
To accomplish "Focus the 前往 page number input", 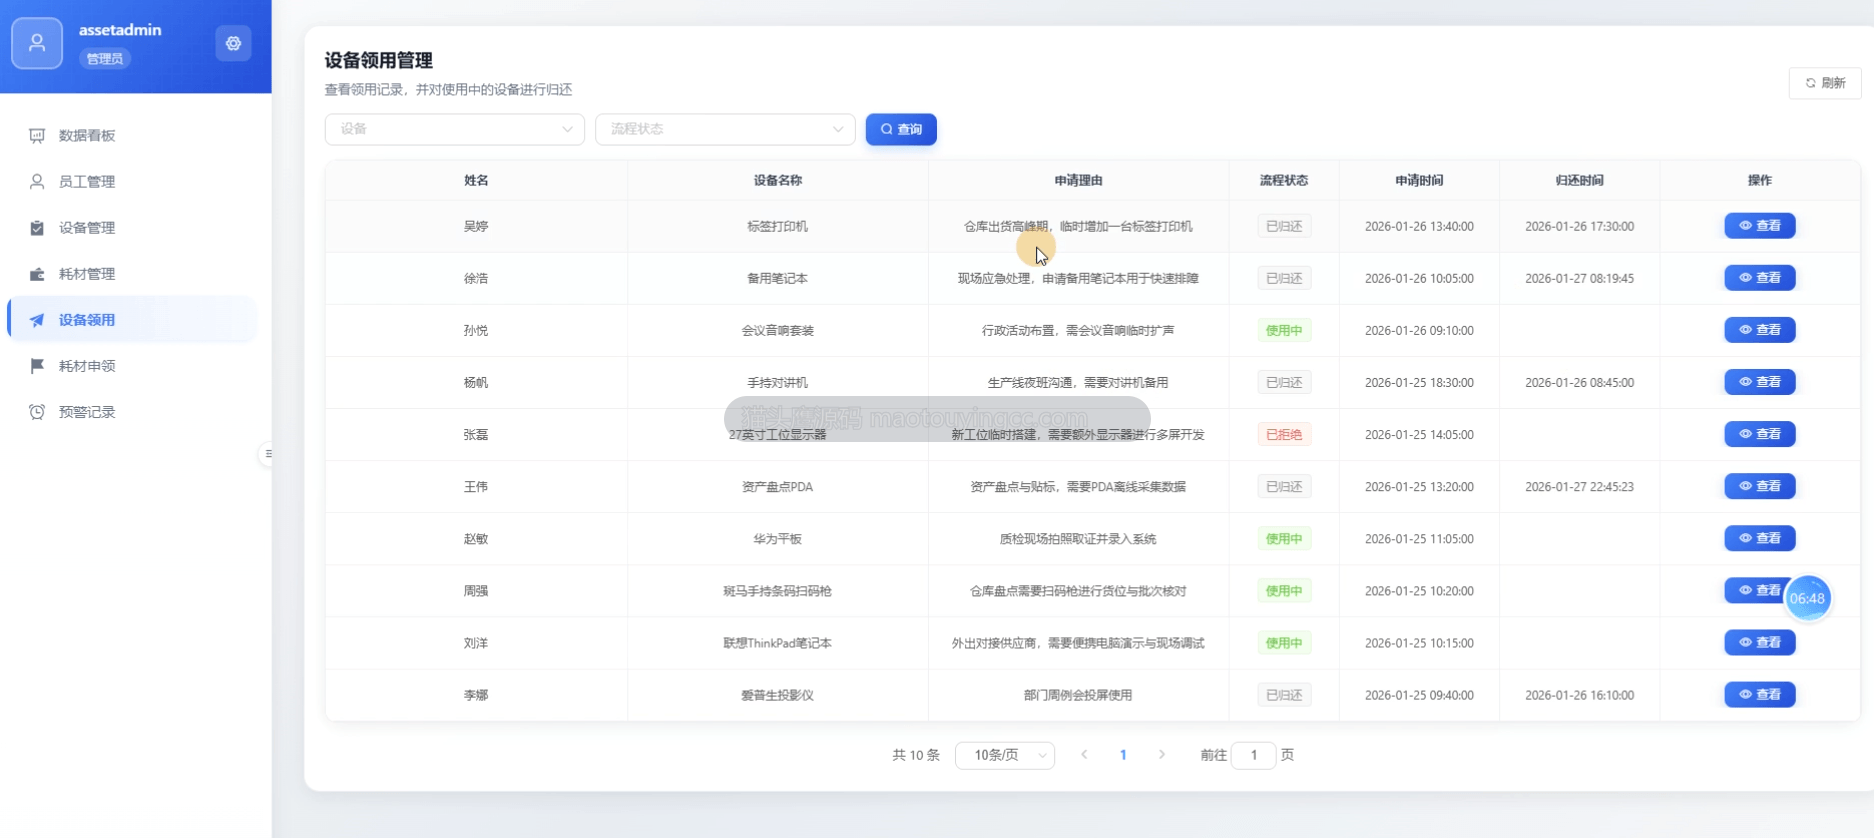I will [x=1254, y=755].
